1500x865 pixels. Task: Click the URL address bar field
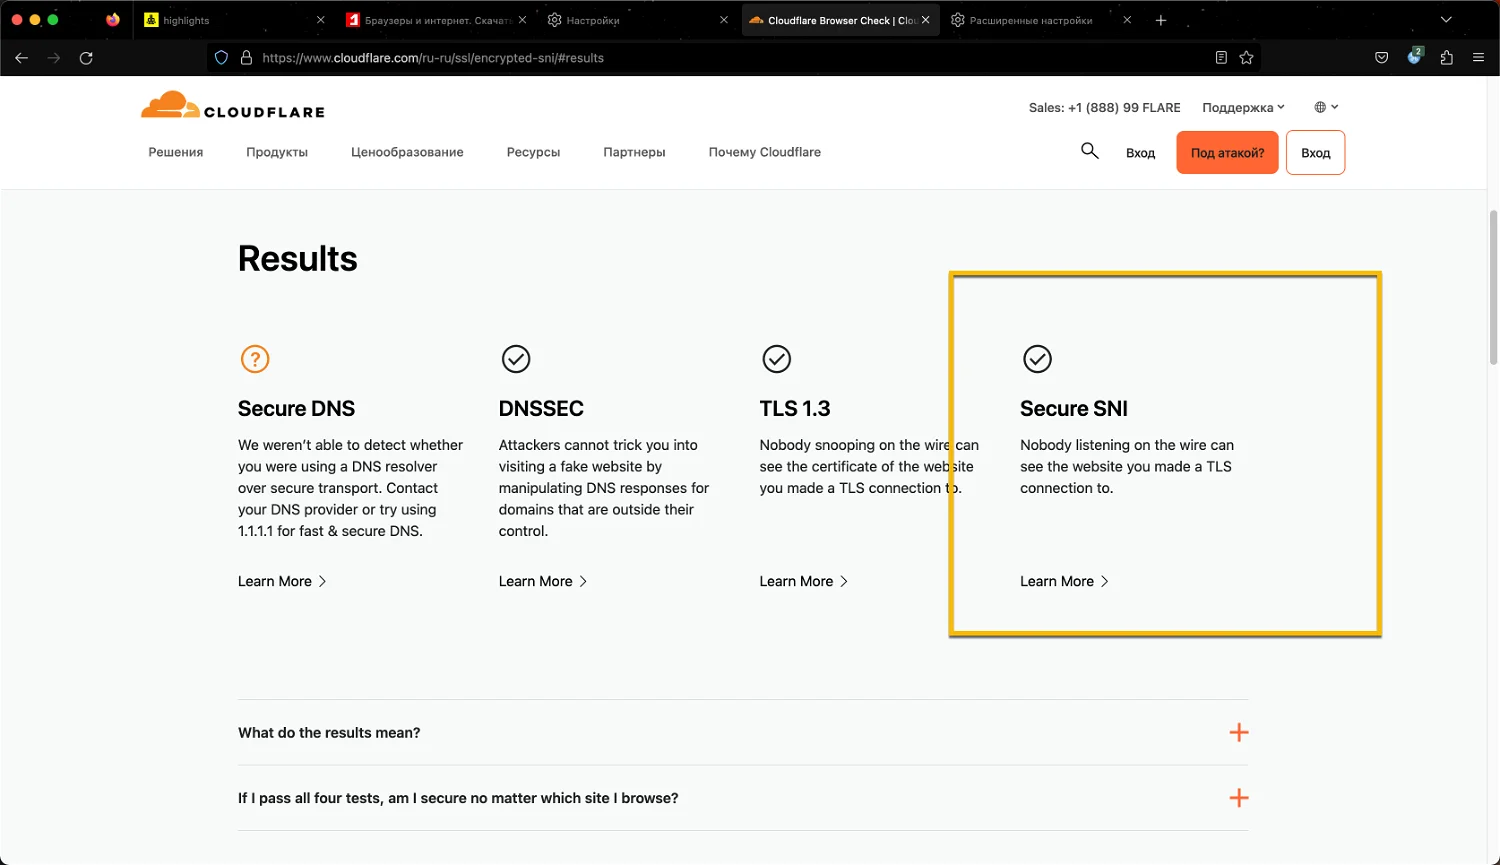pos(700,58)
